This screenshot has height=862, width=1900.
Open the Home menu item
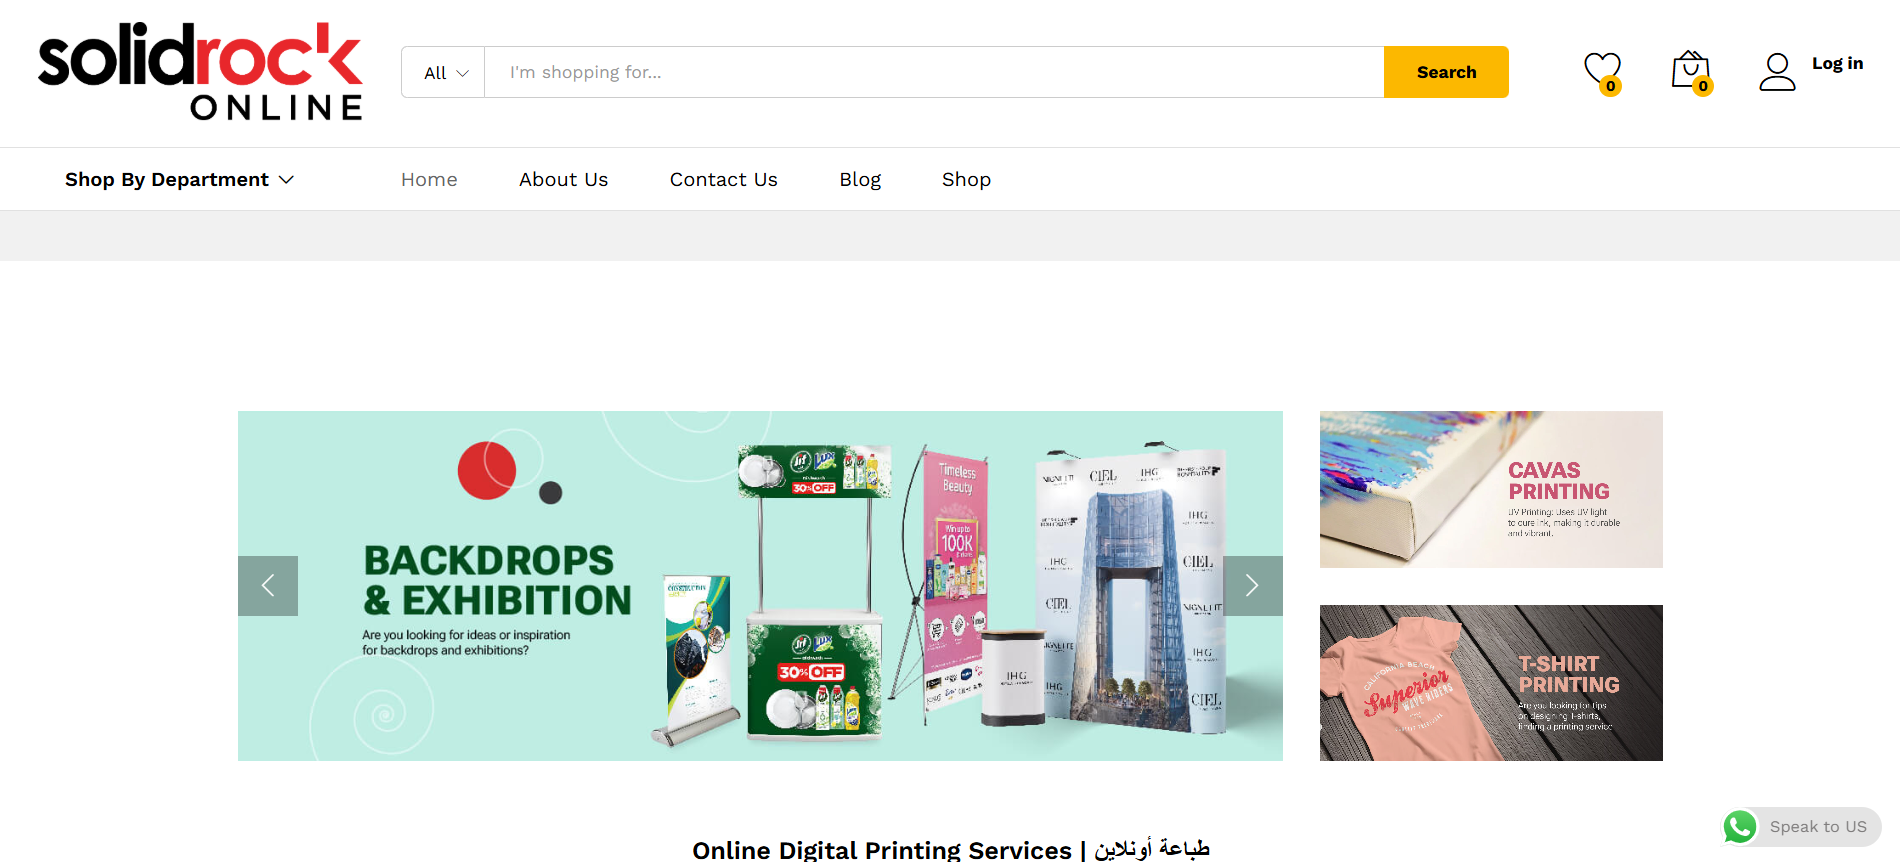click(429, 180)
